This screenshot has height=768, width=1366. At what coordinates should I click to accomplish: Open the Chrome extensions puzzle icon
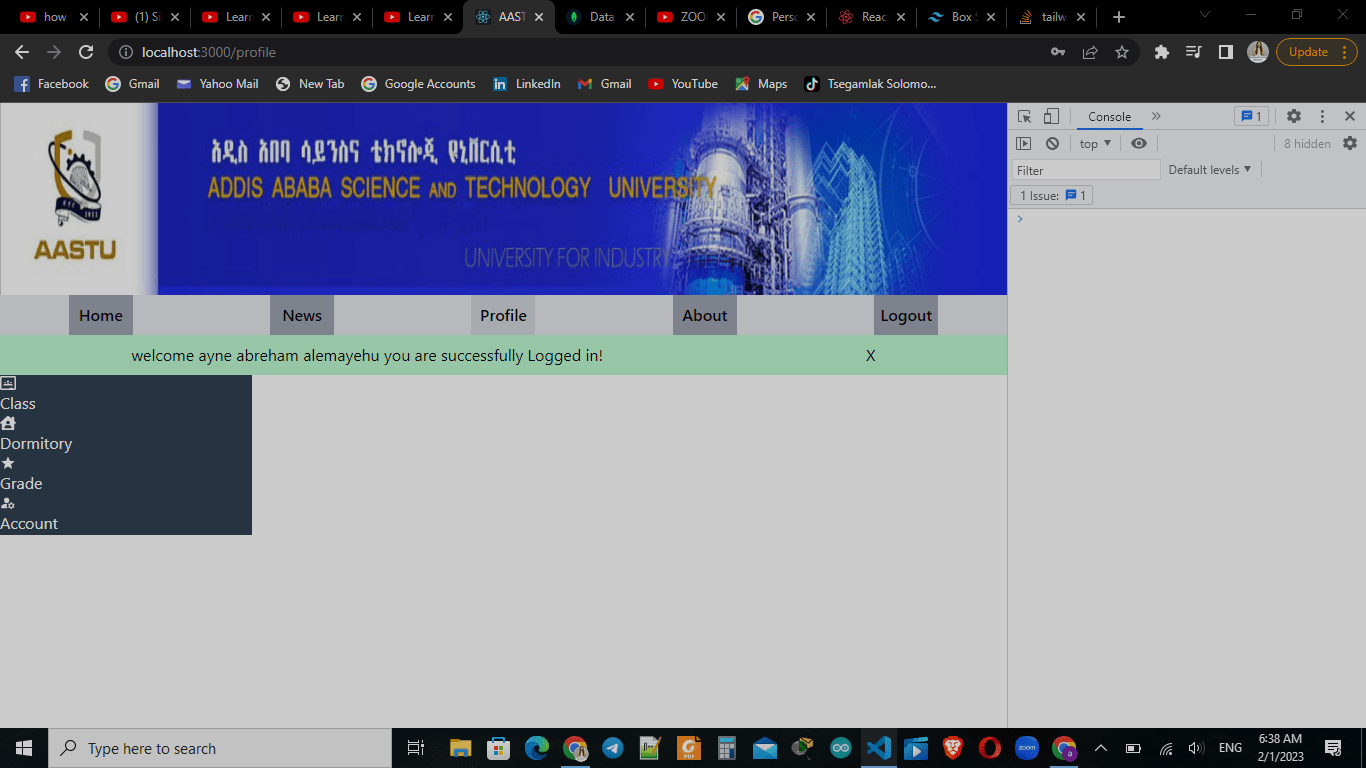pos(1162,52)
